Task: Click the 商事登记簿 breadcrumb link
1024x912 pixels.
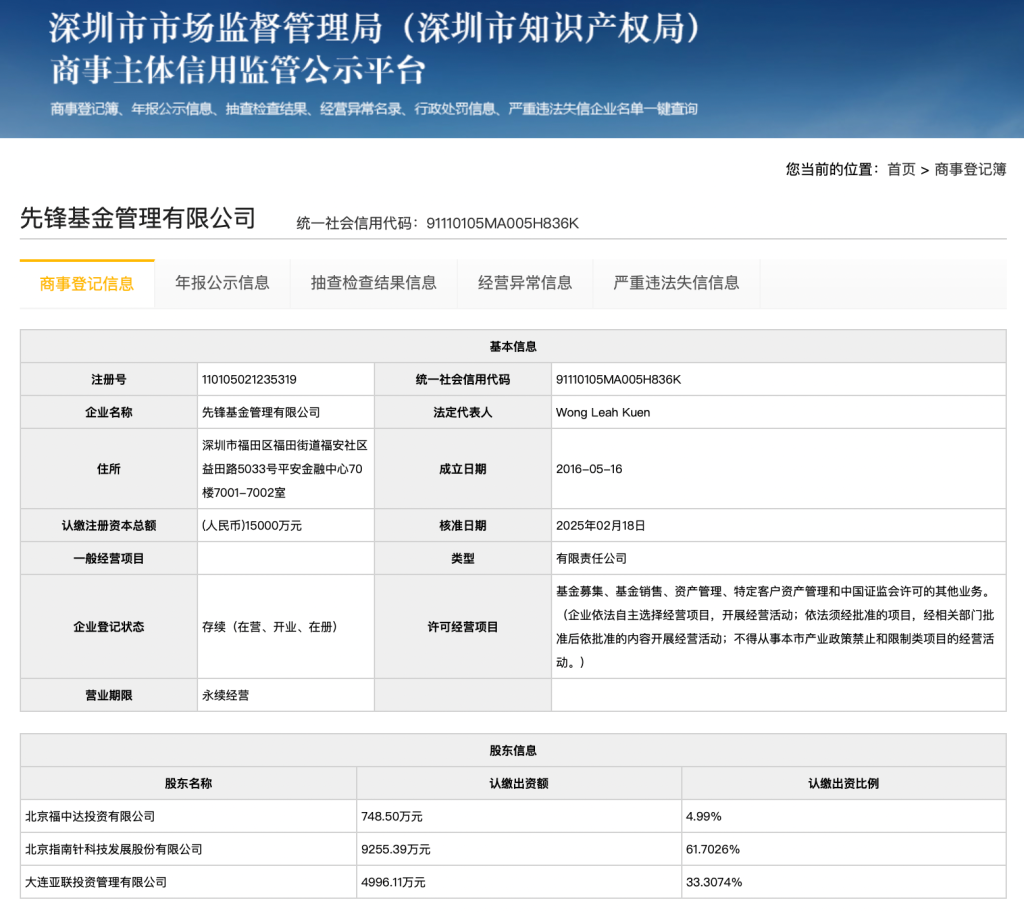Action: coord(970,169)
